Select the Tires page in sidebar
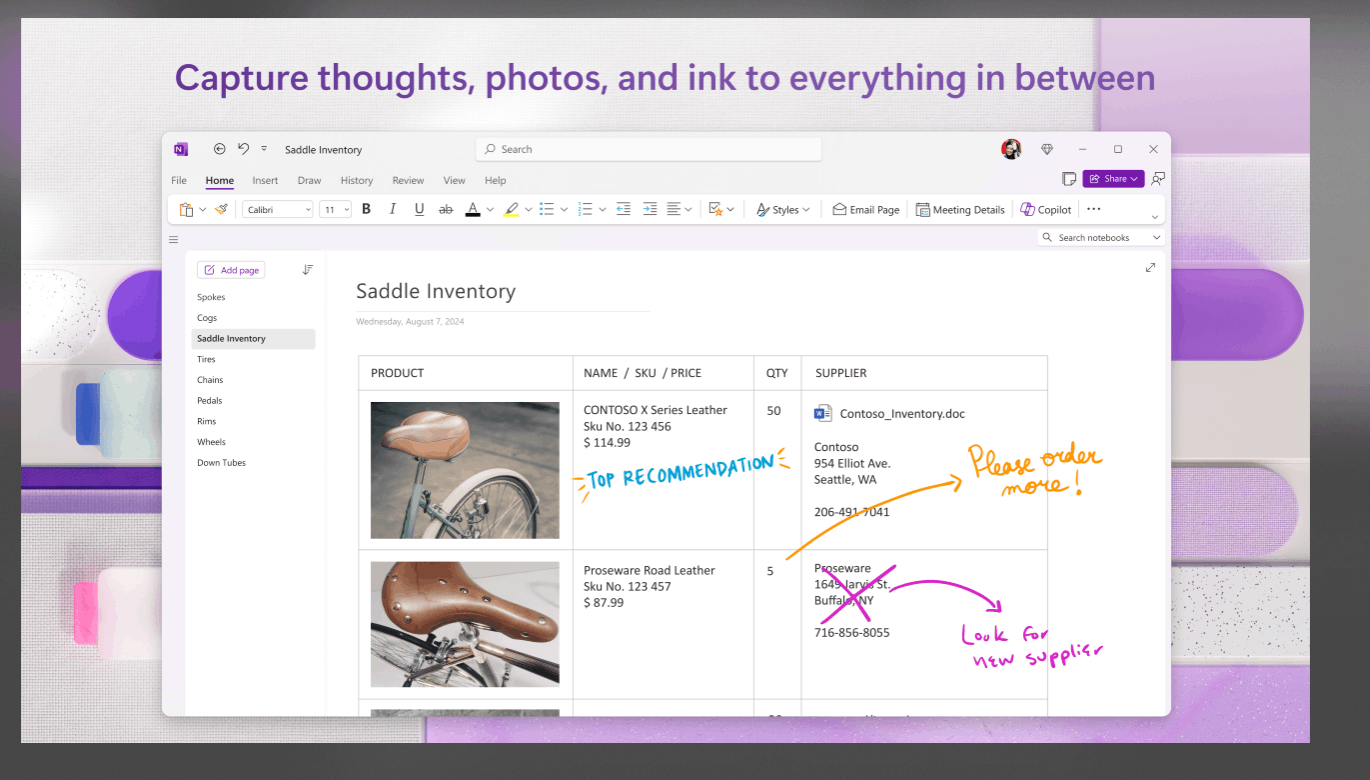This screenshot has width=1370, height=780. point(207,358)
